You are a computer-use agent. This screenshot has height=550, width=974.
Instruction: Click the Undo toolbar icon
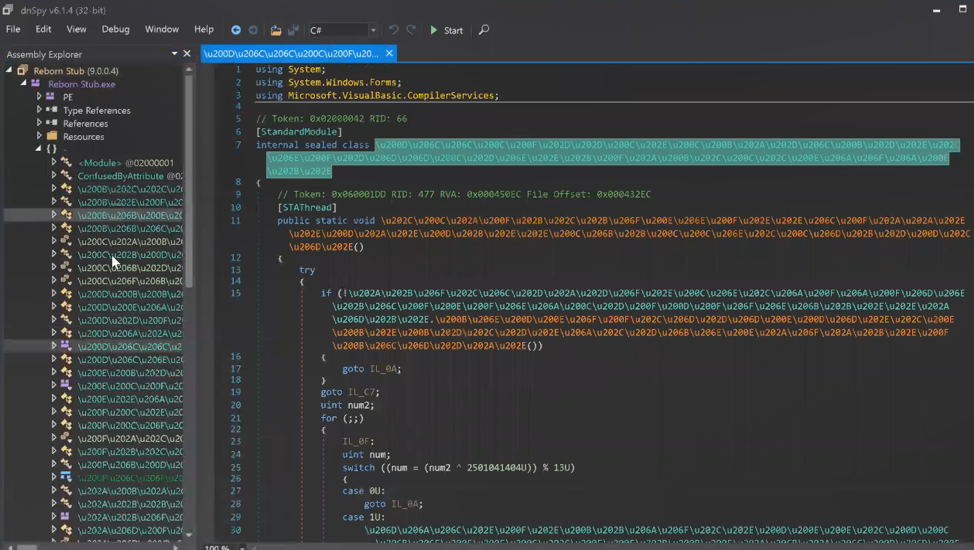click(393, 30)
